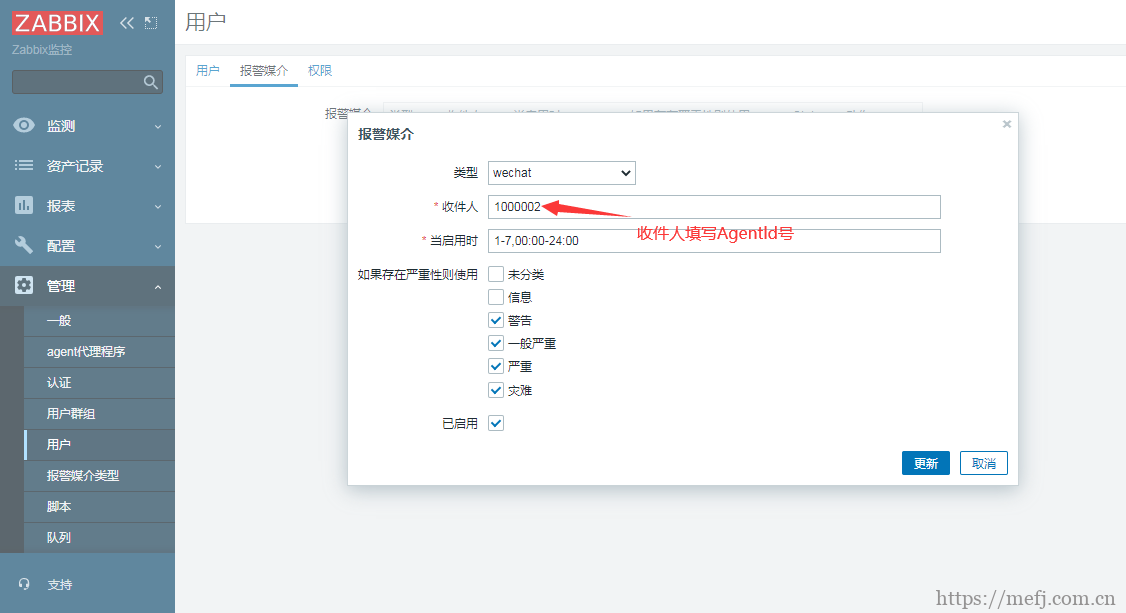Click the 取消 cancel button
1126x613 pixels.
(983, 463)
